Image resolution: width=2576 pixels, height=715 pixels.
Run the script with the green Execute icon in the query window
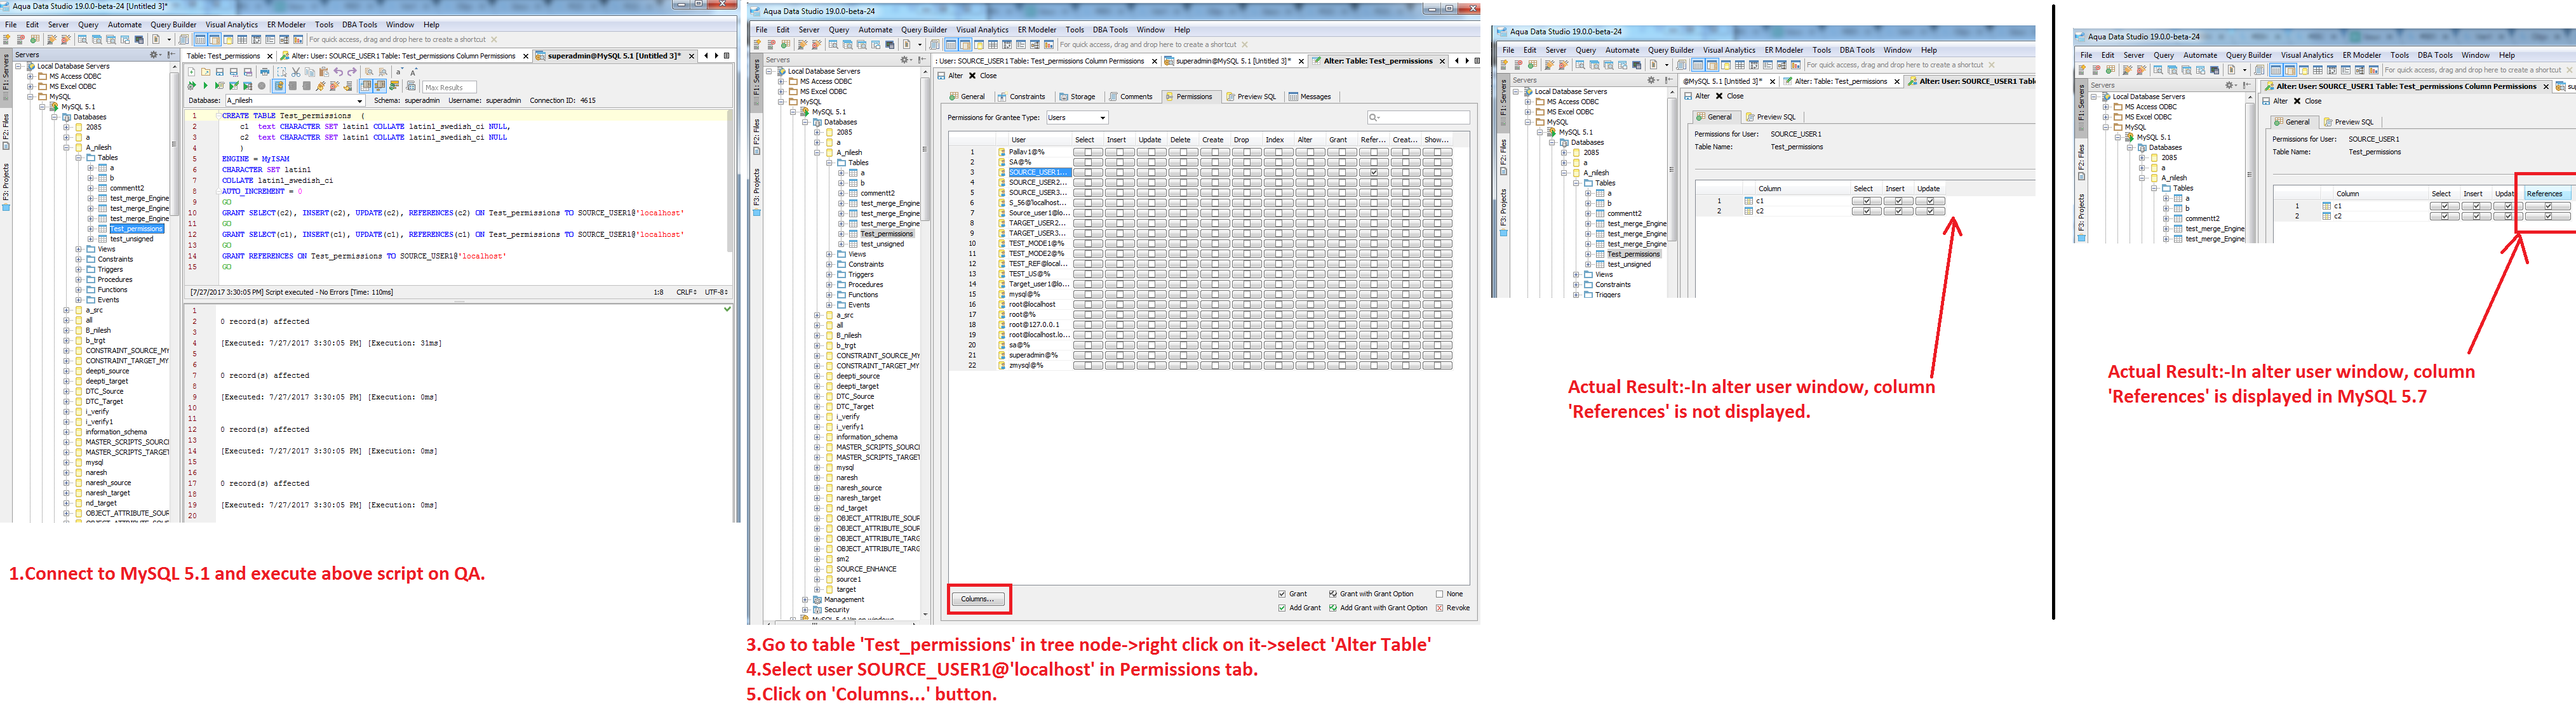tap(206, 86)
